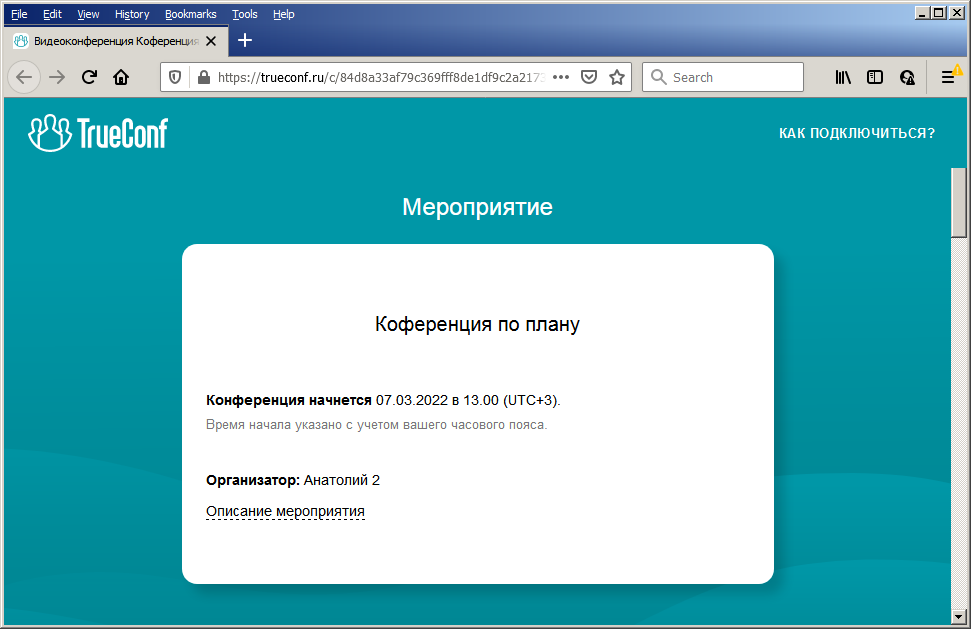Reload the current page
Image resolution: width=971 pixels, height=629 pixels.
tap(89, 77)
